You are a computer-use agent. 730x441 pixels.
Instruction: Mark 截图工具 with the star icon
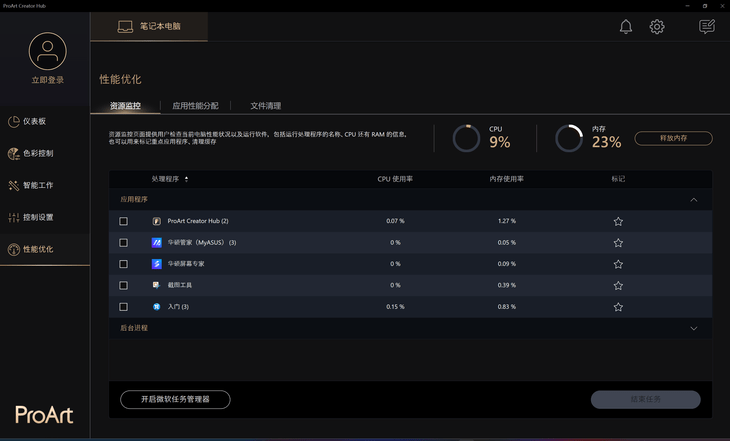tap(618, 286)
